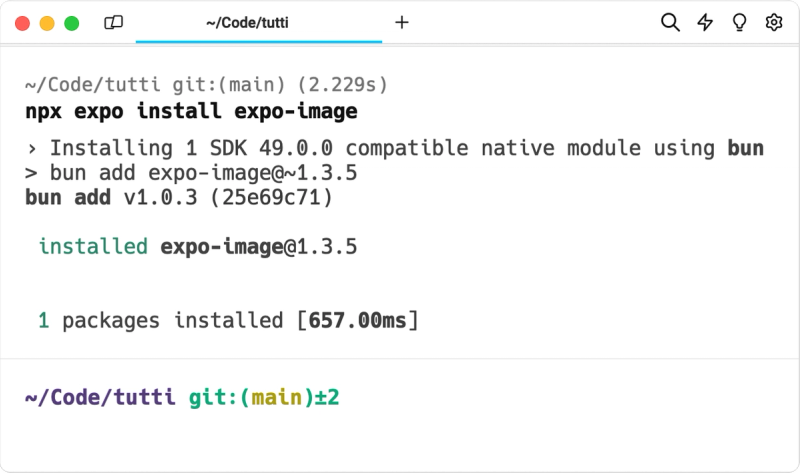Click the '~/Code/tutti git:(main) (2.229s)' header
Viewport: 800px width, 473px height.
point(207,85)
